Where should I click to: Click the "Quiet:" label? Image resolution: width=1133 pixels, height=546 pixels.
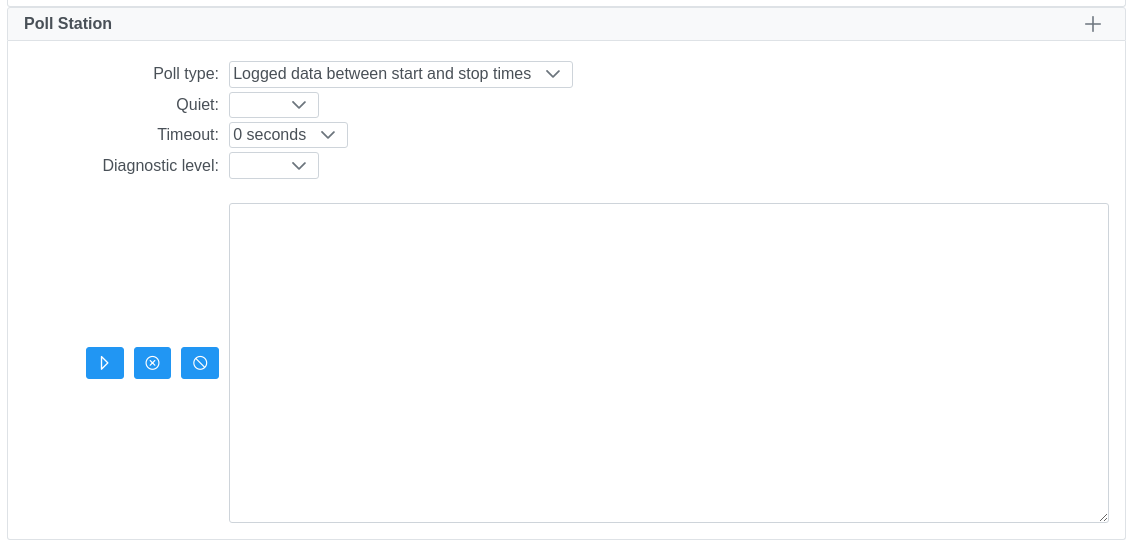(197, 105)
